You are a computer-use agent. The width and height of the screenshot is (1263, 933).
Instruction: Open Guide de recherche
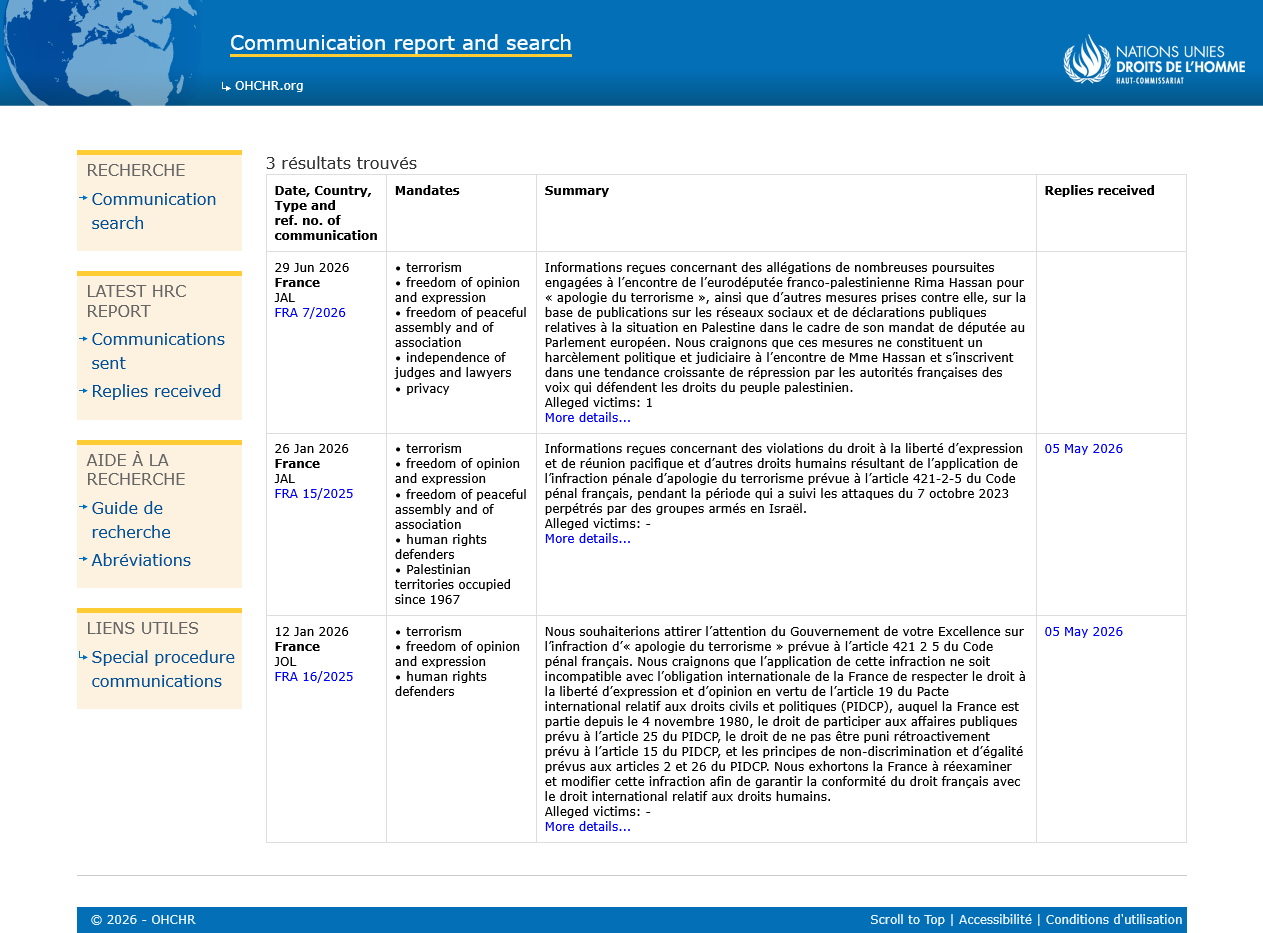pos(131,520)
